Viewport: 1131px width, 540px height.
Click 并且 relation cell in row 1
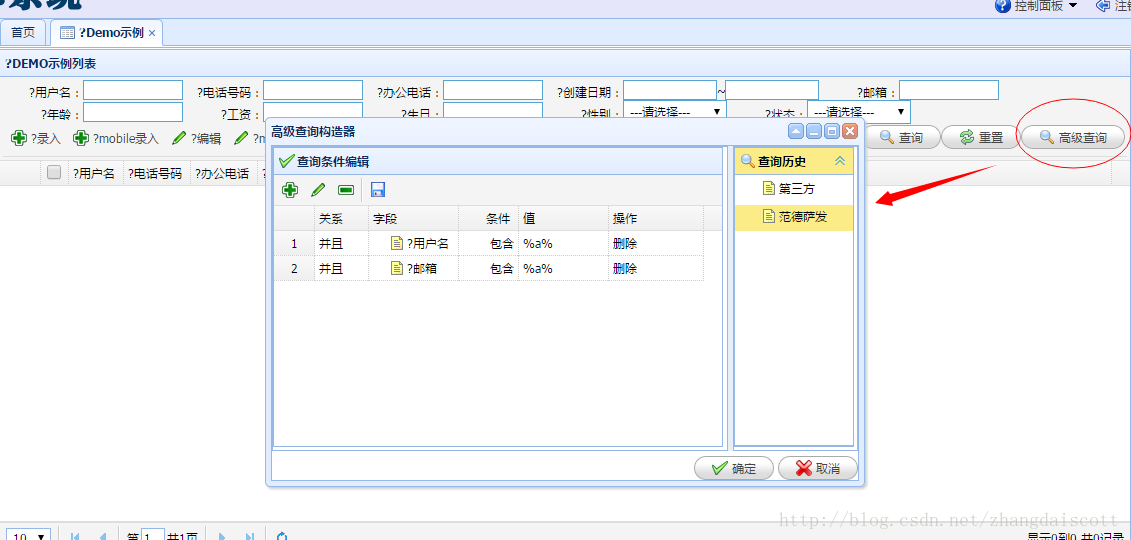tap(342, 244)
